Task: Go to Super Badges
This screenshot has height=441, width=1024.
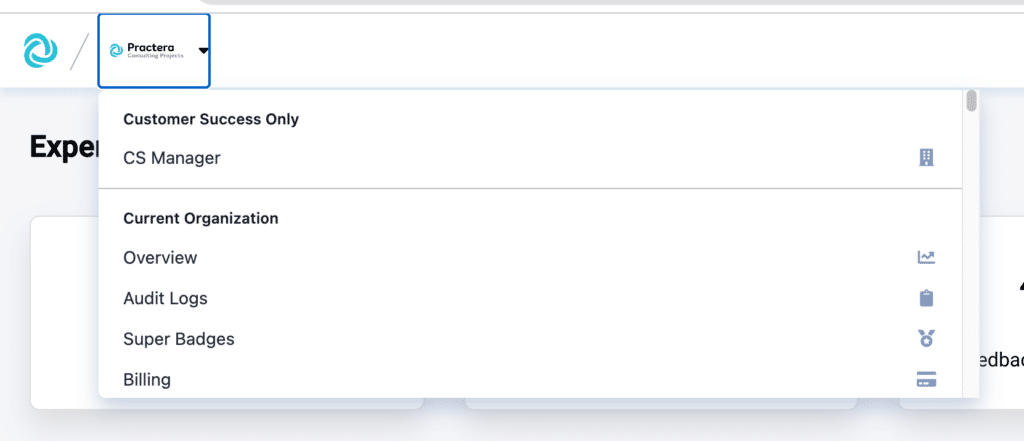Action: click(x=179, y=339)
